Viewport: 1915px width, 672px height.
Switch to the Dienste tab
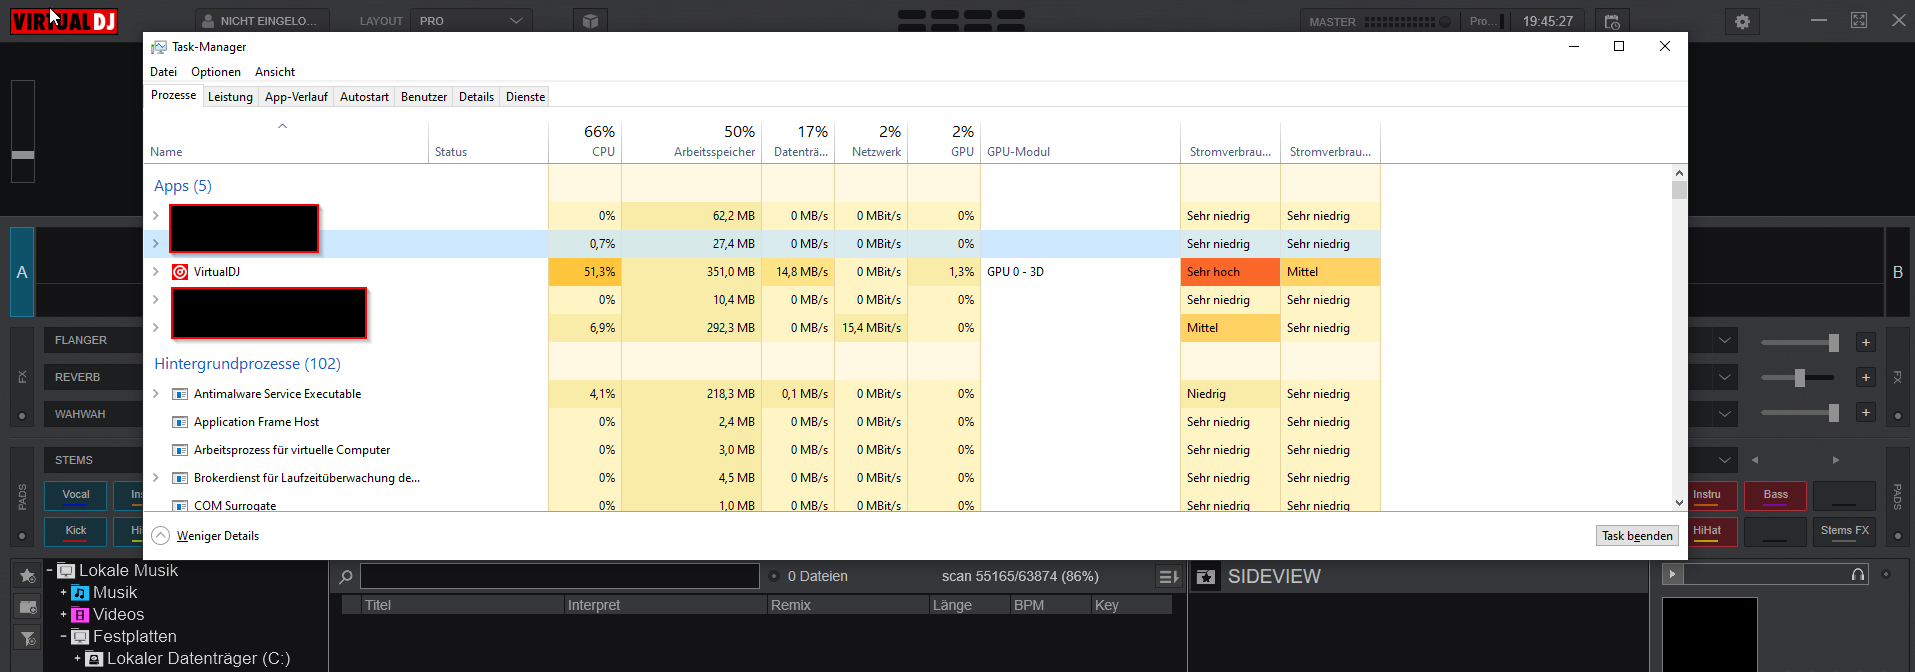click(x=525, y=97)
